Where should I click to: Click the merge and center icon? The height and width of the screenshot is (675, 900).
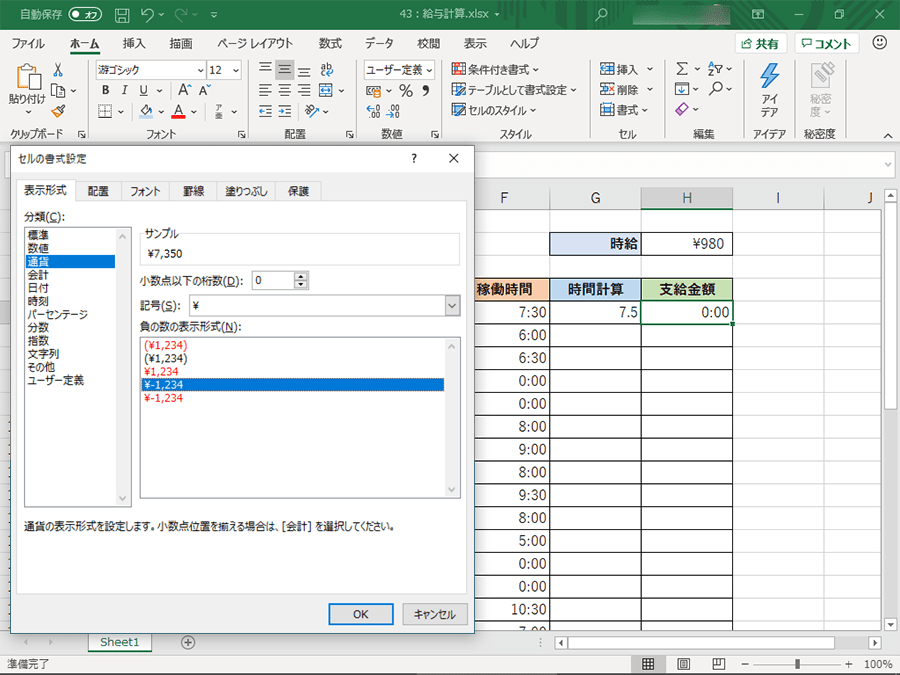pos(325,90)
